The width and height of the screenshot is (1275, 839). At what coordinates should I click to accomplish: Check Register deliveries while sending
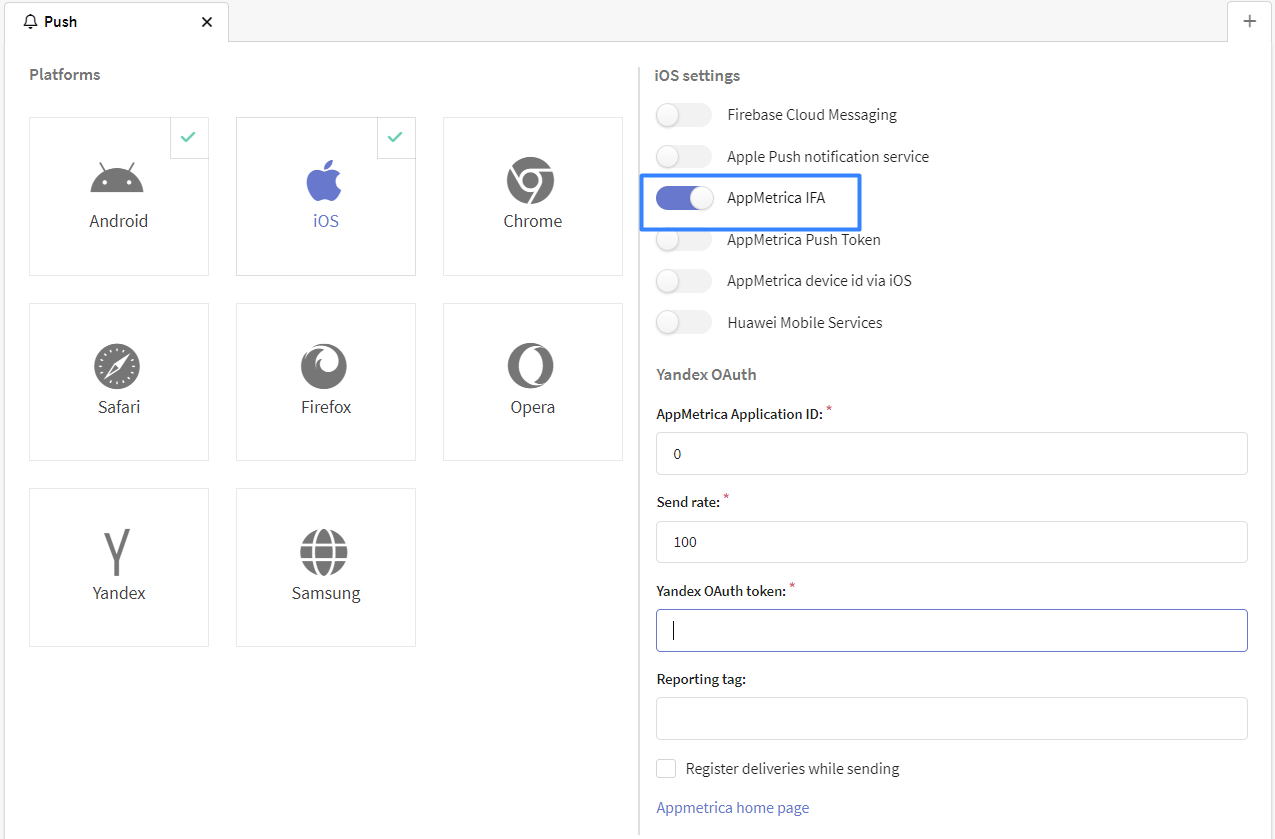click(666, 768)
